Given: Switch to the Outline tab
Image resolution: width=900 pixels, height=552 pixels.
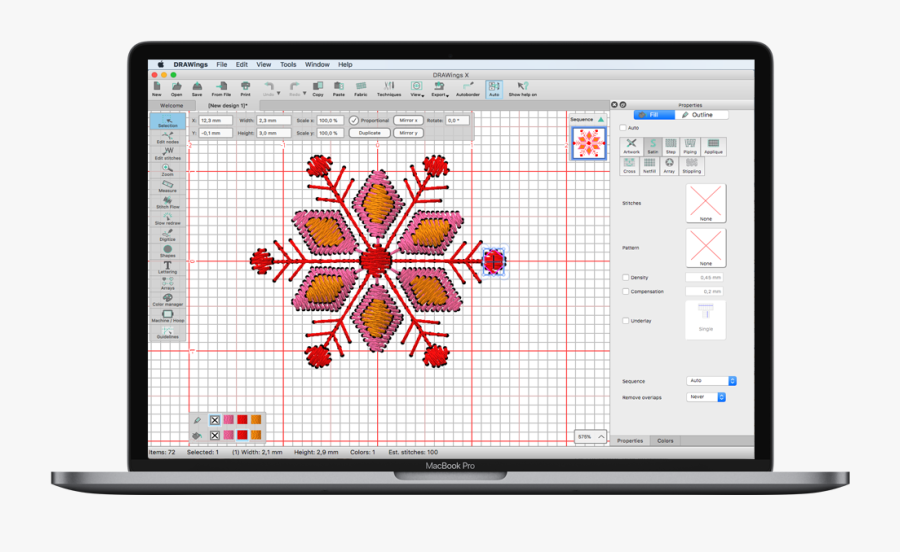Looking at the screenshot, I should click(701, 115).
